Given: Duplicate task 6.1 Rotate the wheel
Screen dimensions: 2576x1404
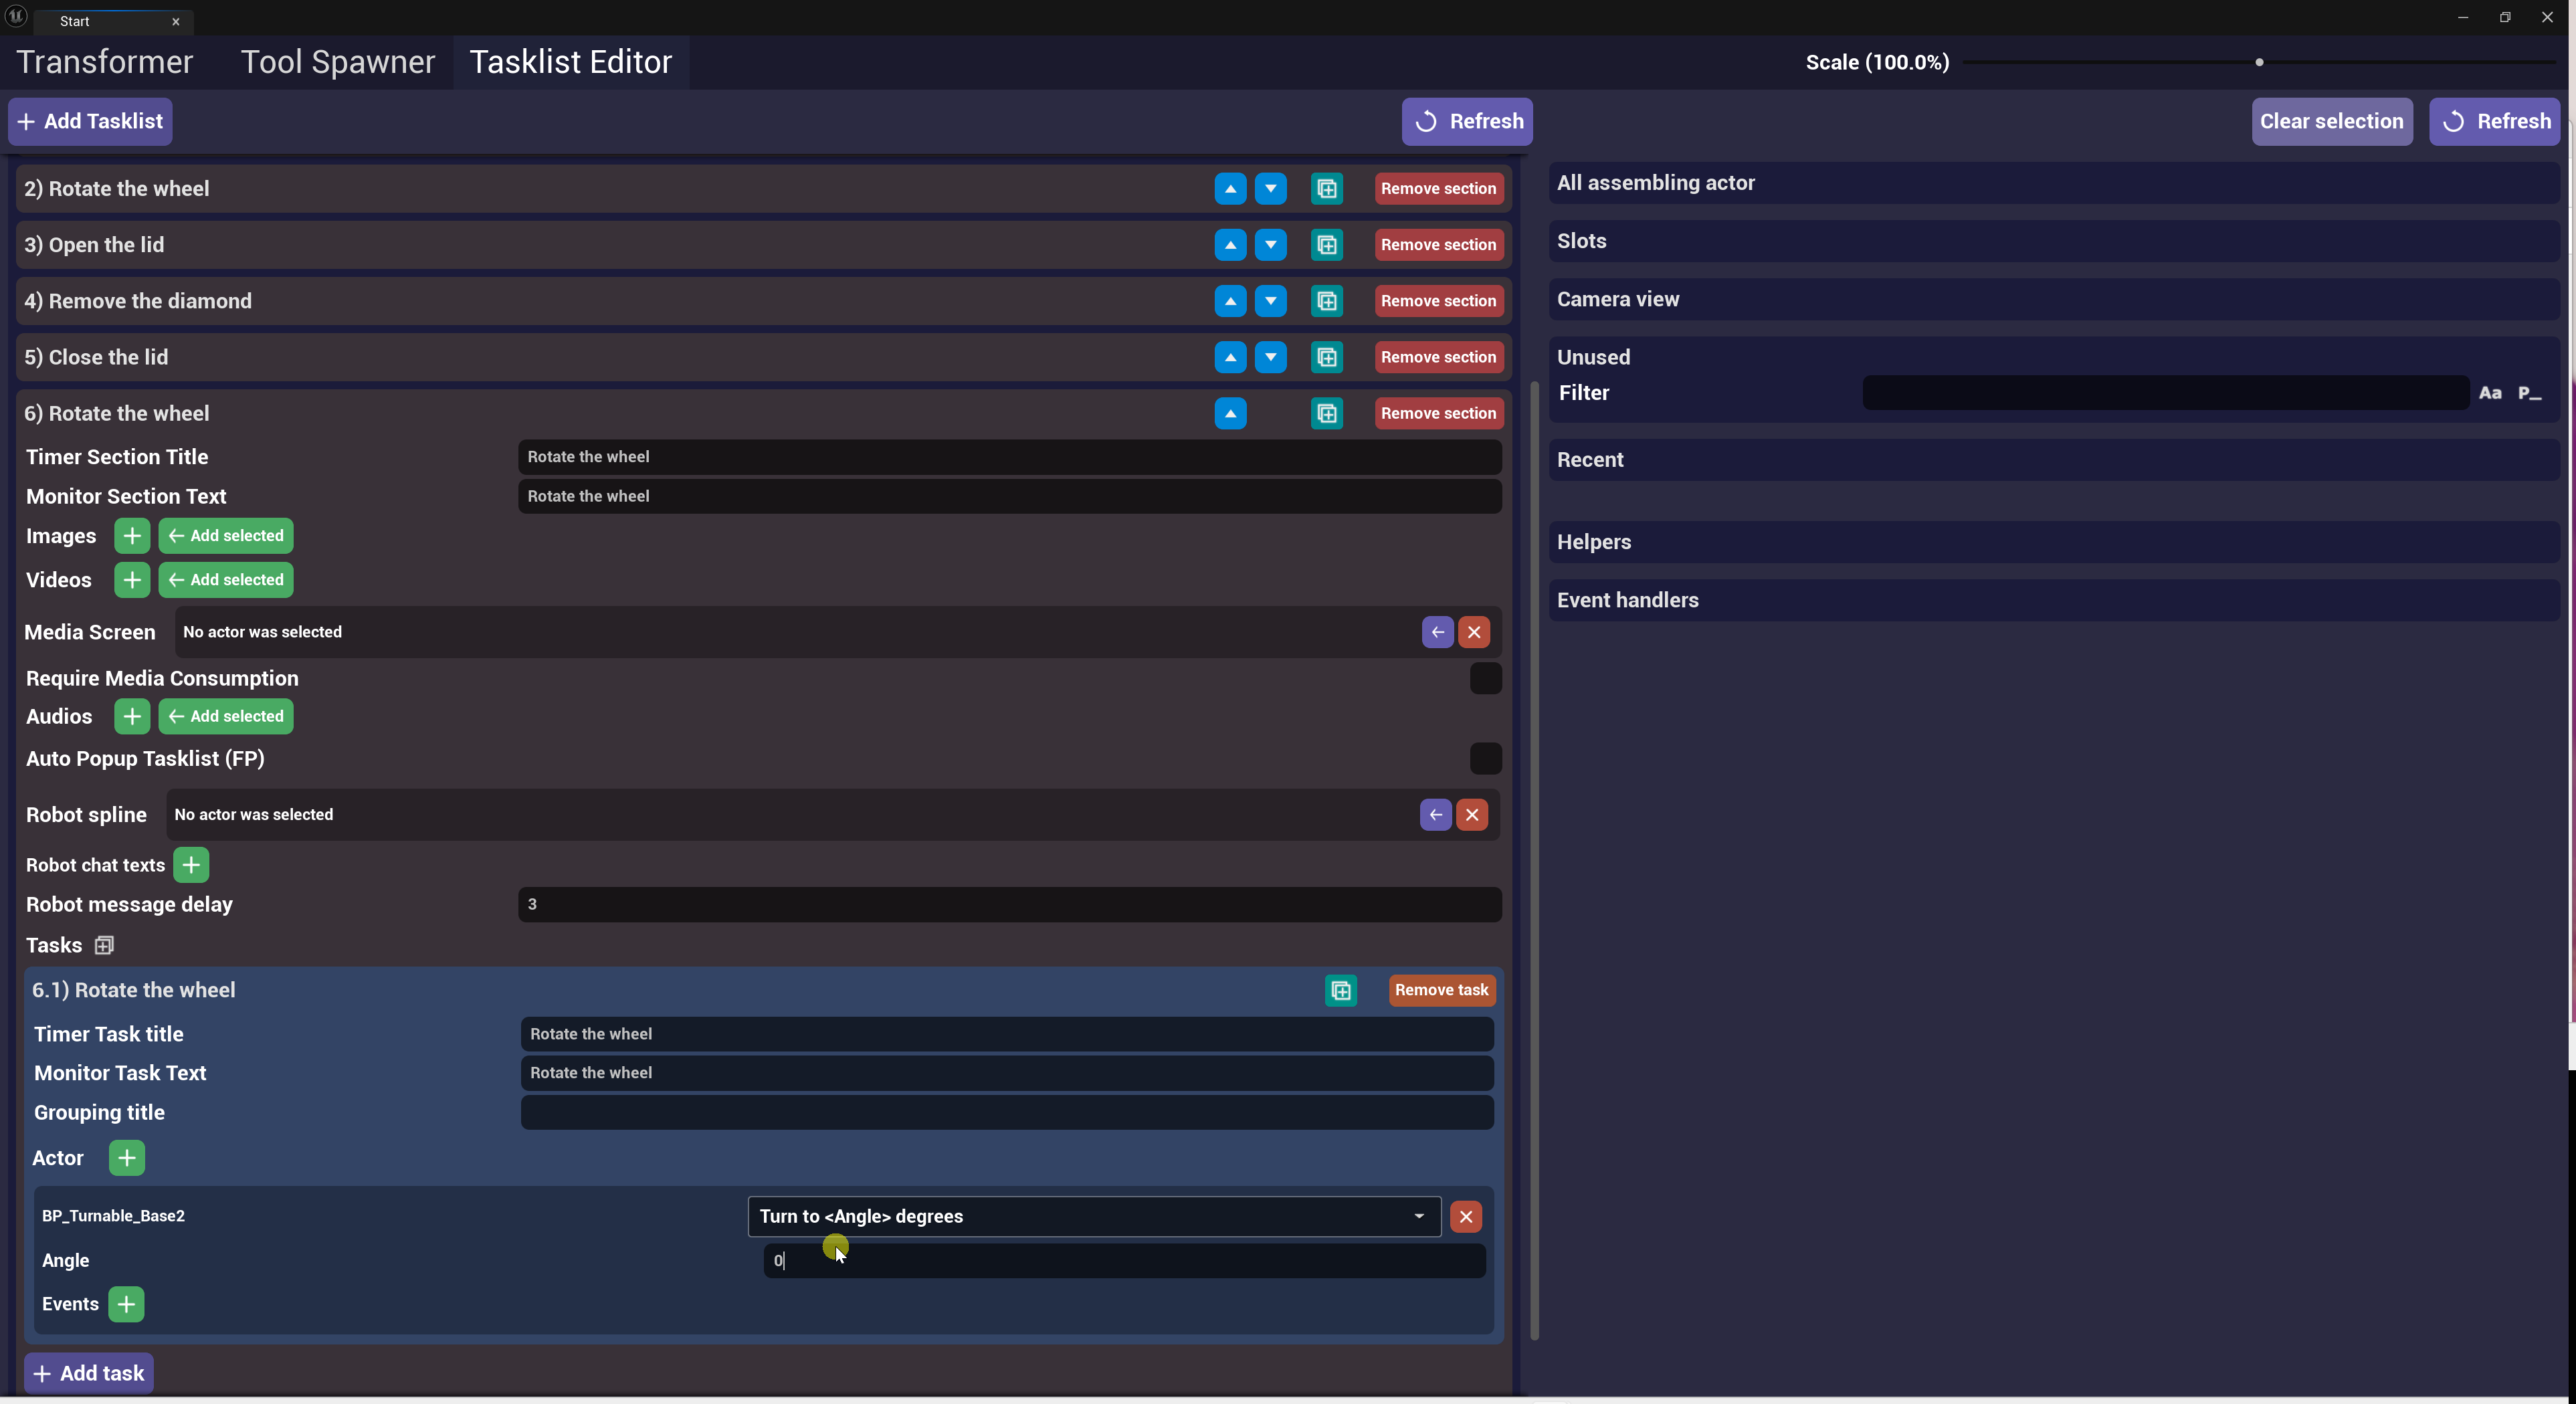Looking at the screenshot, I should pyautogui.click(x=1340, y=990).
